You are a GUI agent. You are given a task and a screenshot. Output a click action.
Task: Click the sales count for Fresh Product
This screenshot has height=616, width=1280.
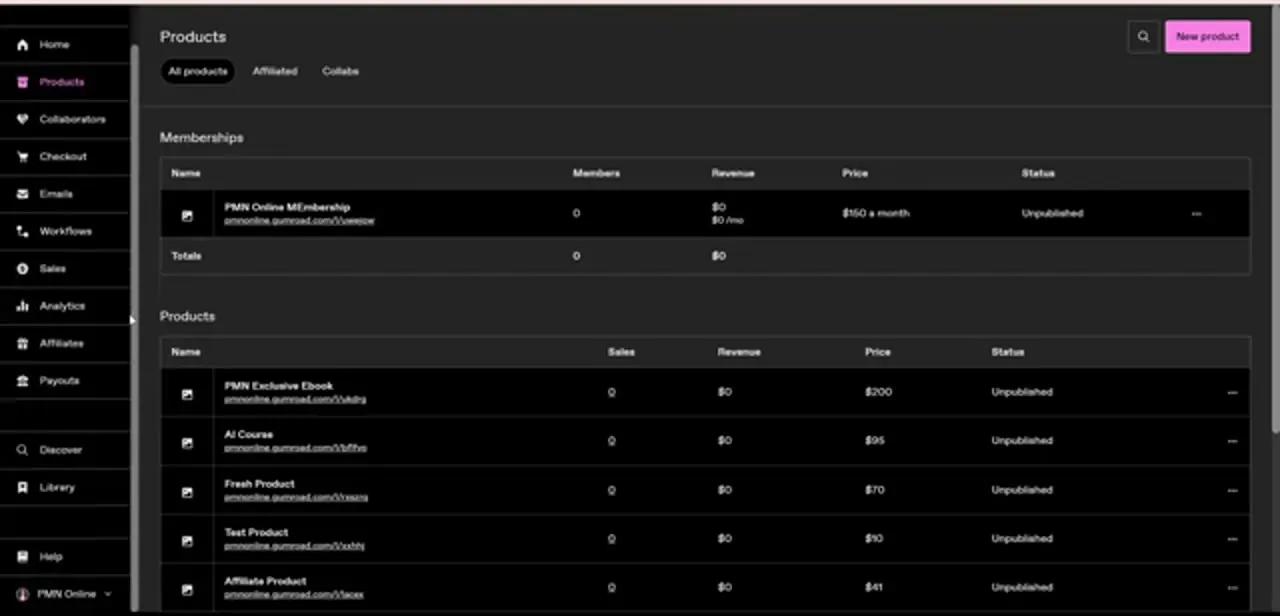(x=611, y=490)
